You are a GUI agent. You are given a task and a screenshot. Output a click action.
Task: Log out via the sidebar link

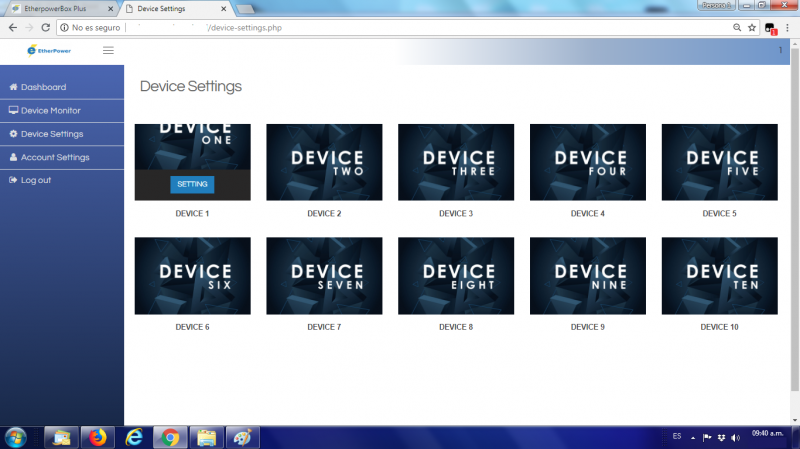coord(36,180)
